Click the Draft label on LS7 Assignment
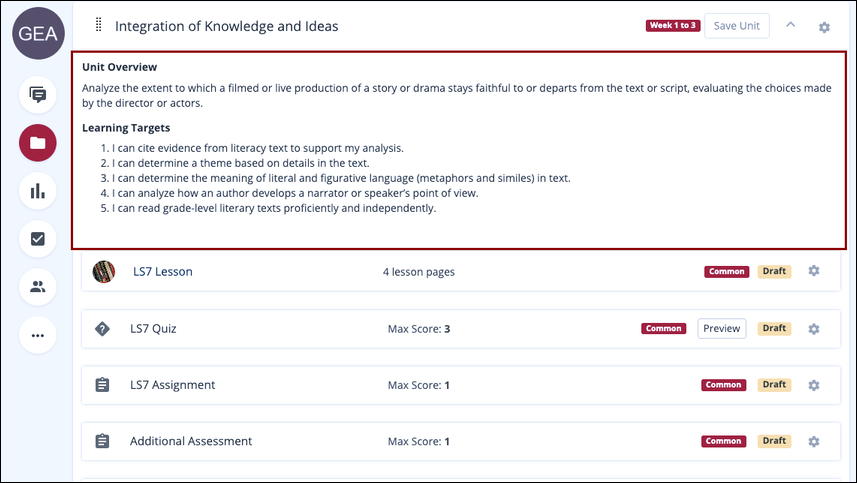857x483 pixels. pos(774,385)
